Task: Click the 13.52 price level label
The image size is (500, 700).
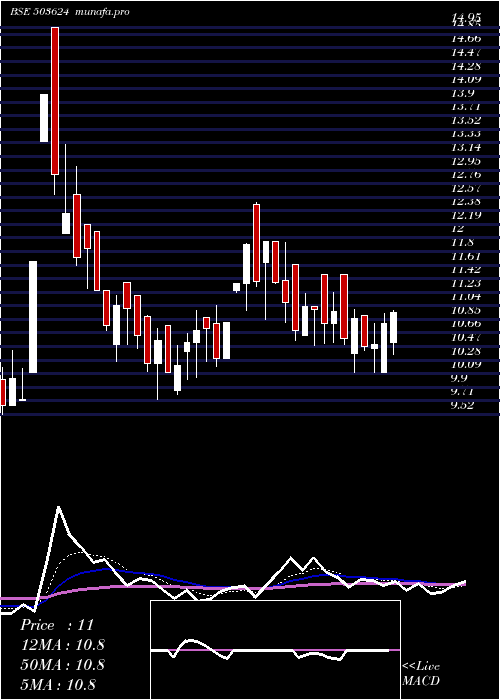Action: point(466,120)
